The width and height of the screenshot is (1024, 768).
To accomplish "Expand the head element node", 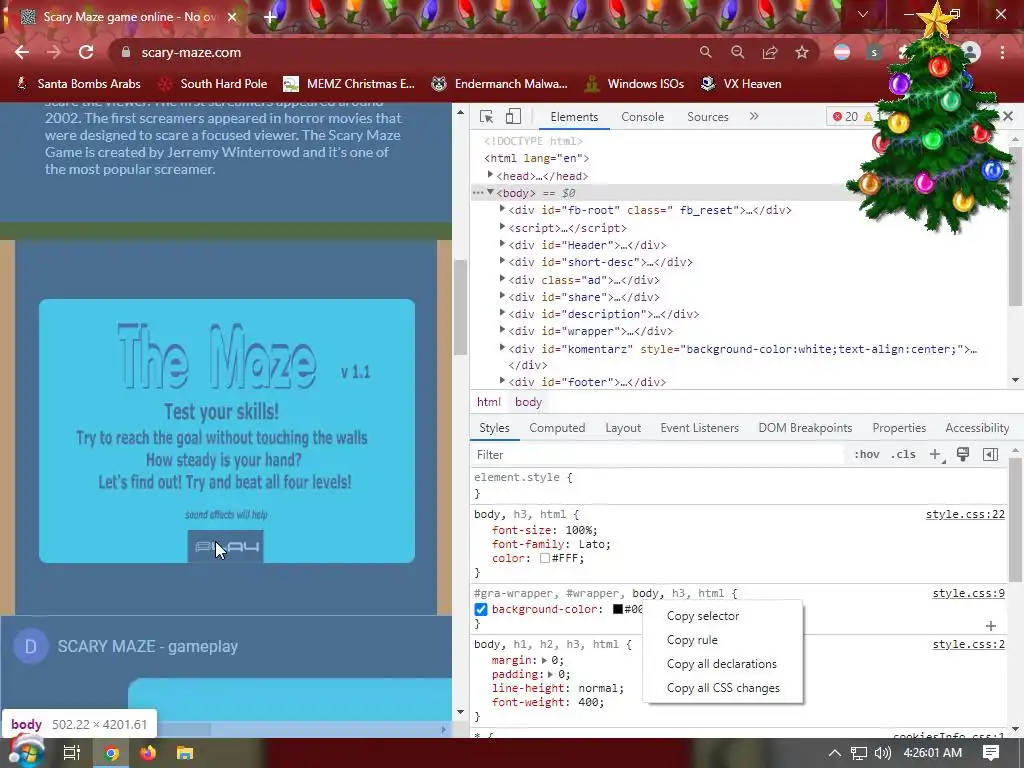I will coord(490,175).
